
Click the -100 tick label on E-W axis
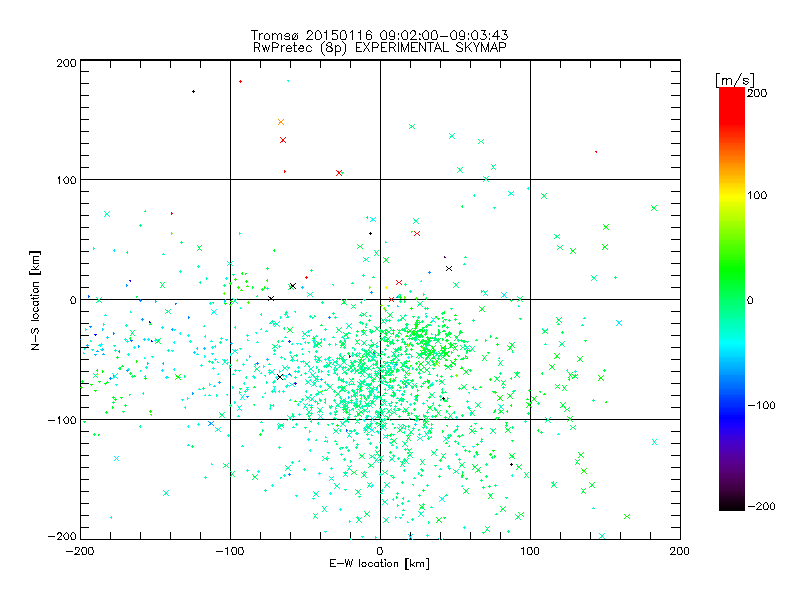[230, 551]
